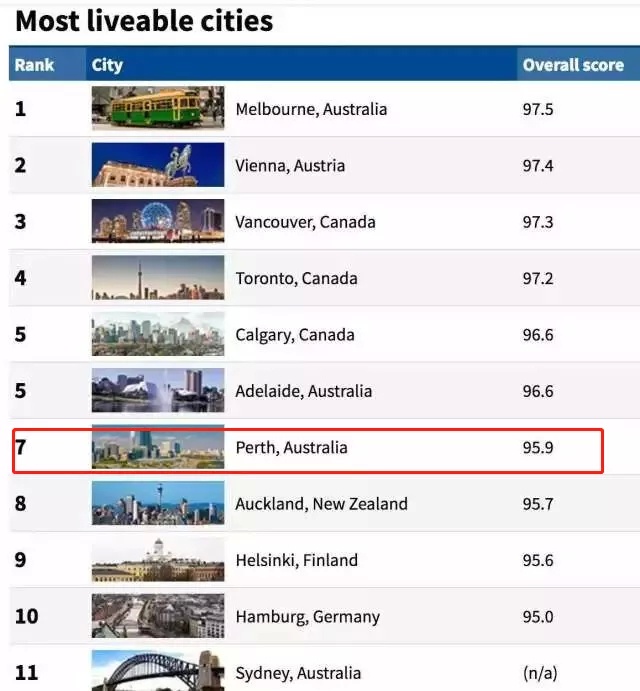This screenshot has width=640, height=691.
Task: Open the Calgary skyline thumbnail
Action: click(158, 334)
